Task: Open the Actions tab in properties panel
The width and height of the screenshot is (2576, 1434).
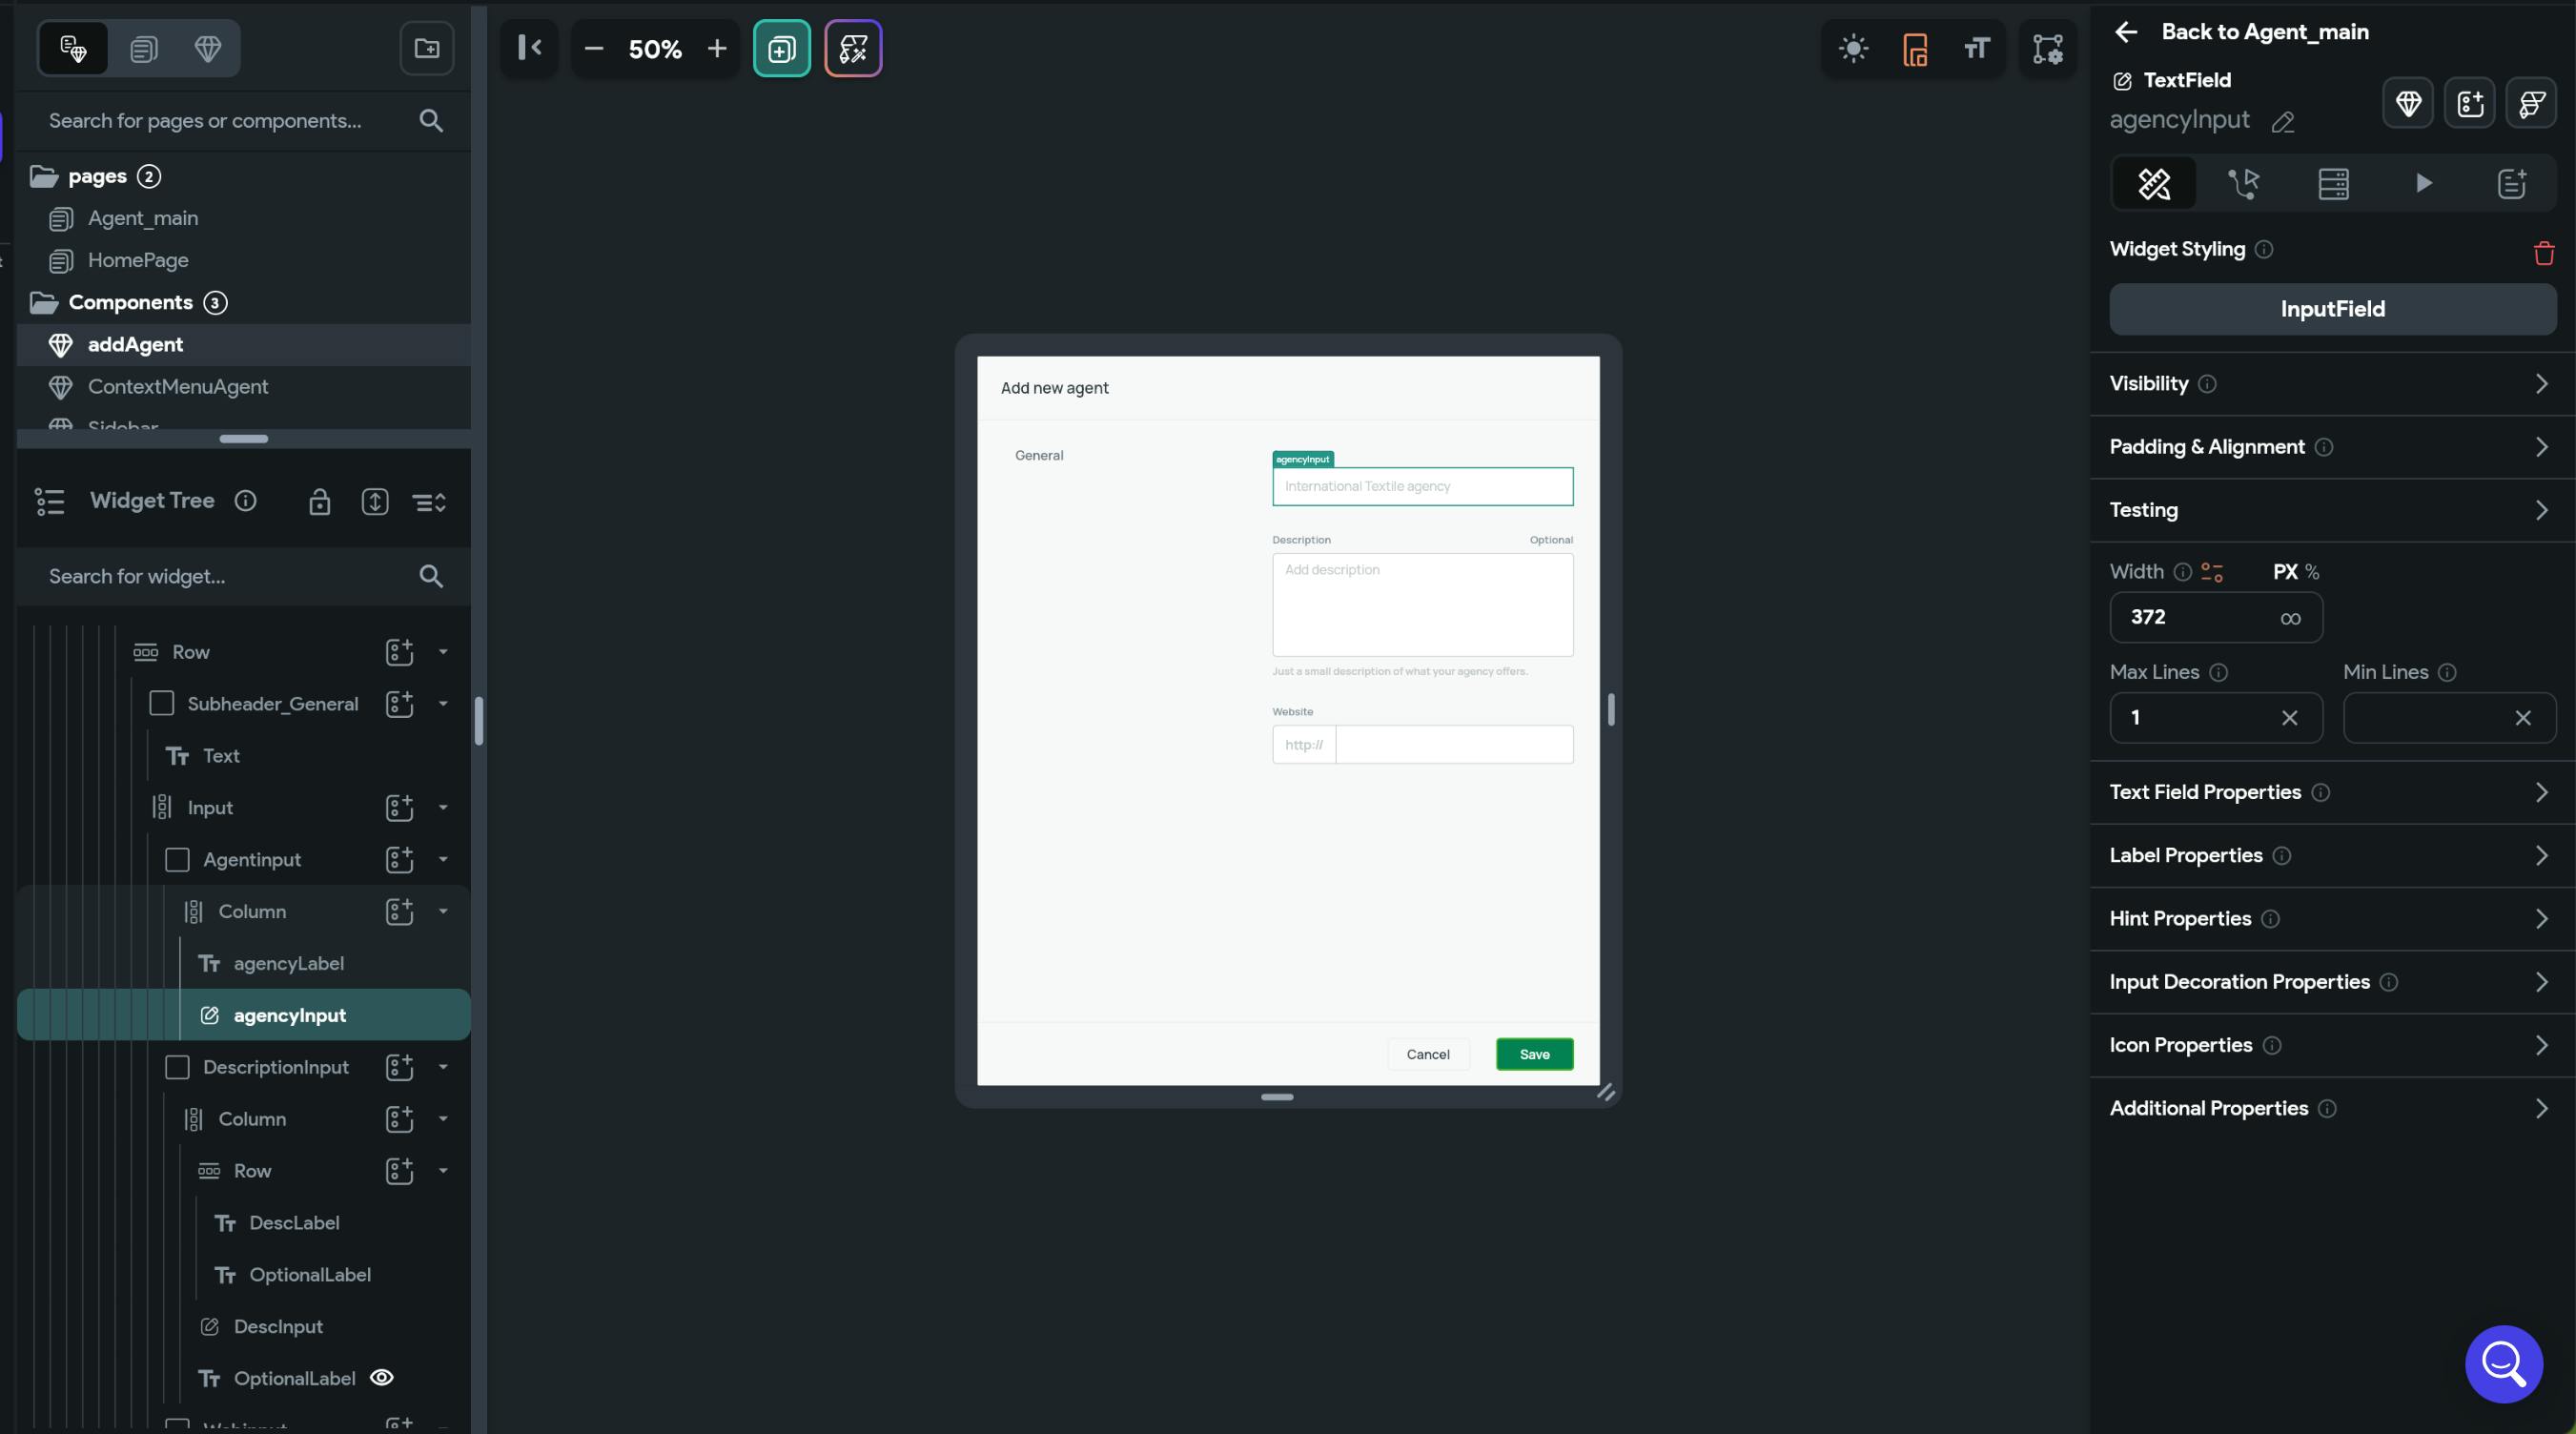Action: 2243,183
